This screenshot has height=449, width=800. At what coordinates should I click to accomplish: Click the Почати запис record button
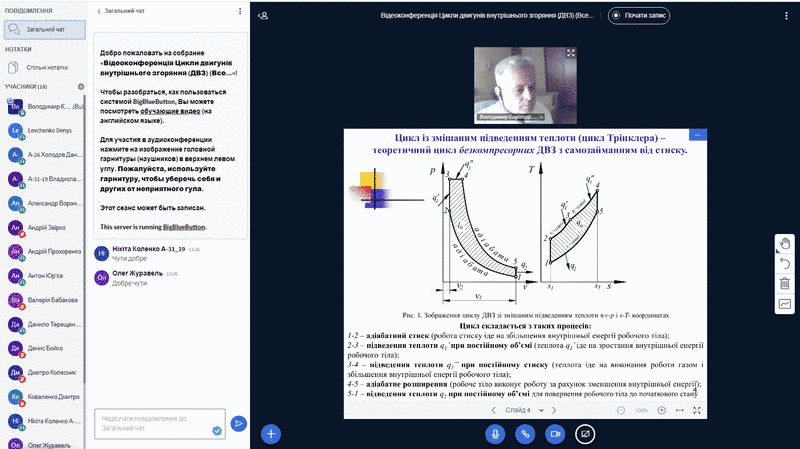639,15
